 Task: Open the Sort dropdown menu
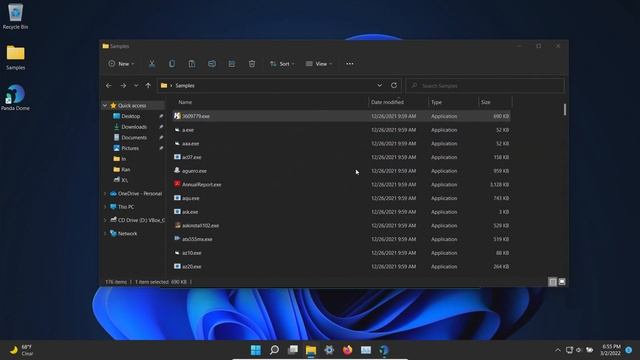(282, 64)
